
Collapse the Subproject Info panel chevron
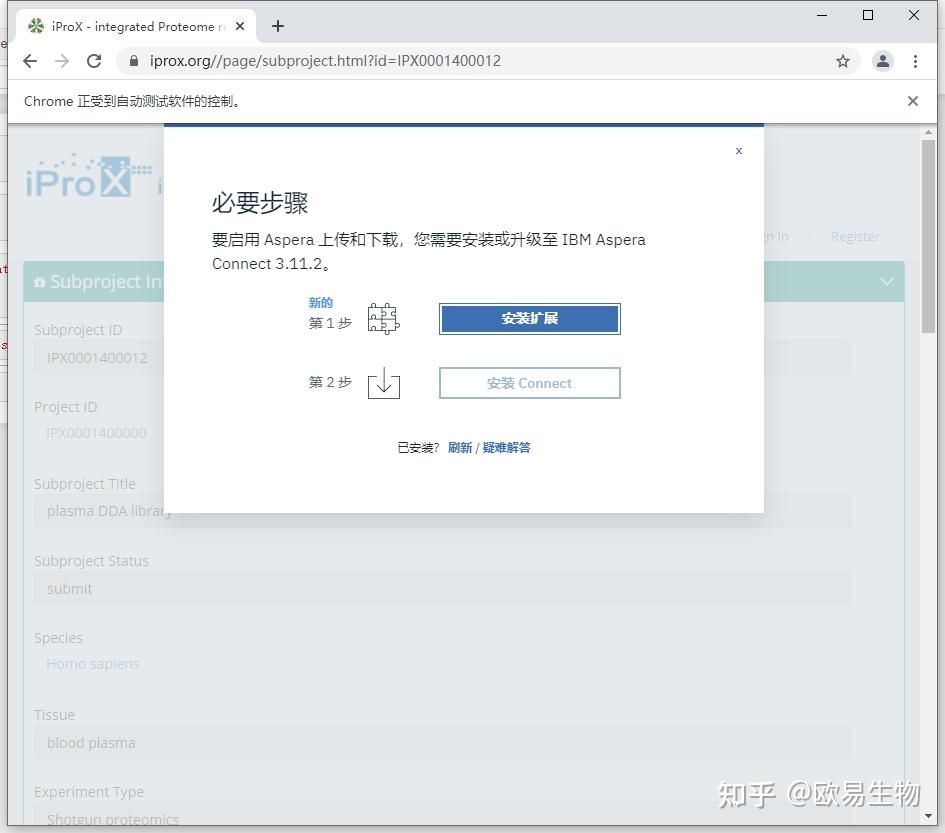(x=886, y=281)
